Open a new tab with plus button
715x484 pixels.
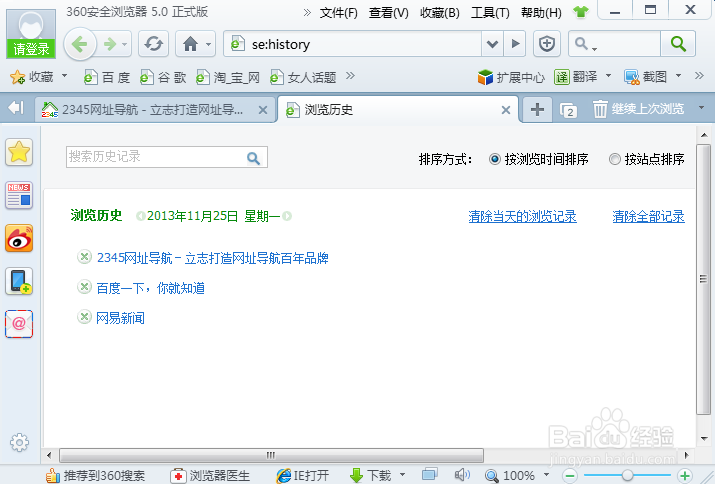point(537,109)
